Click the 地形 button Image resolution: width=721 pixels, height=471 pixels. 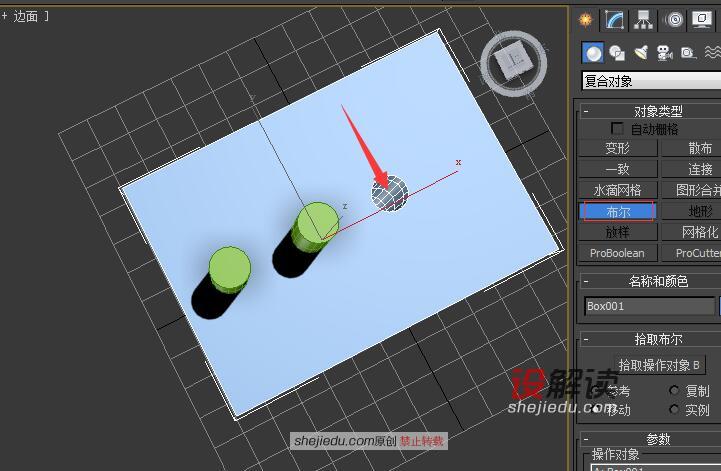[x=691, y=211]
